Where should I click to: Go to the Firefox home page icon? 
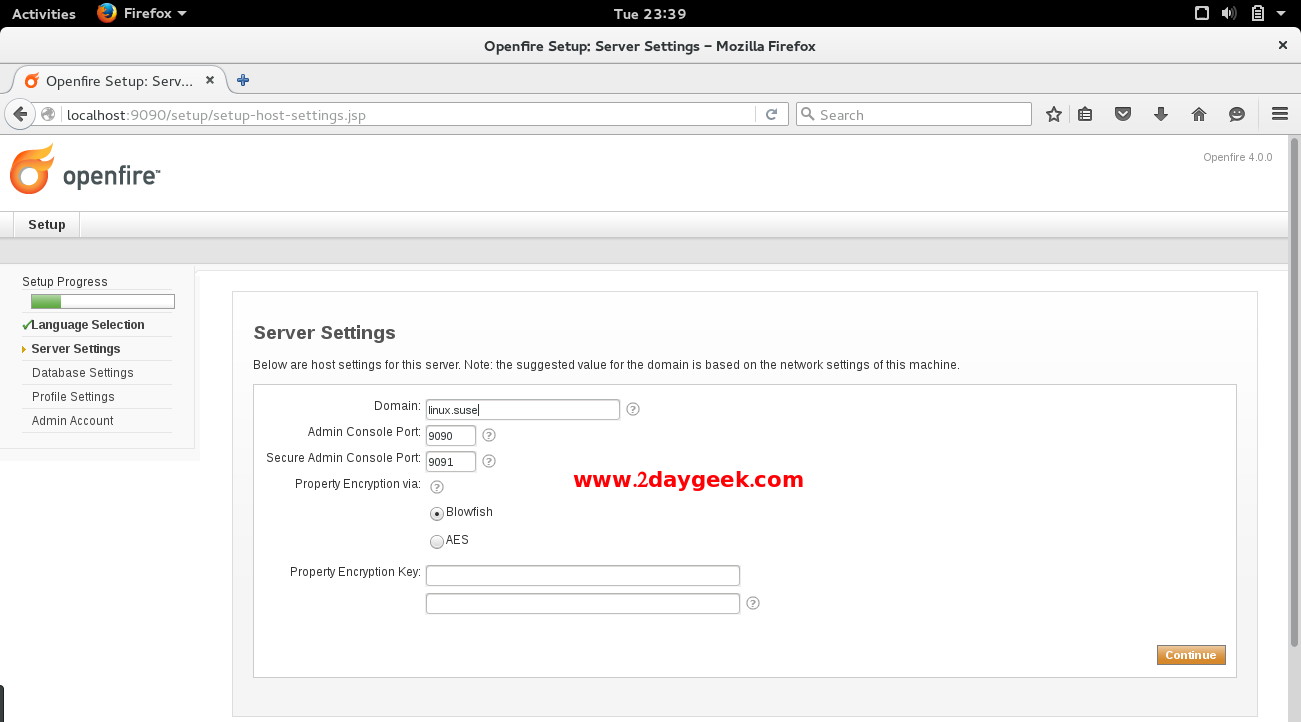coord(1198,114)
